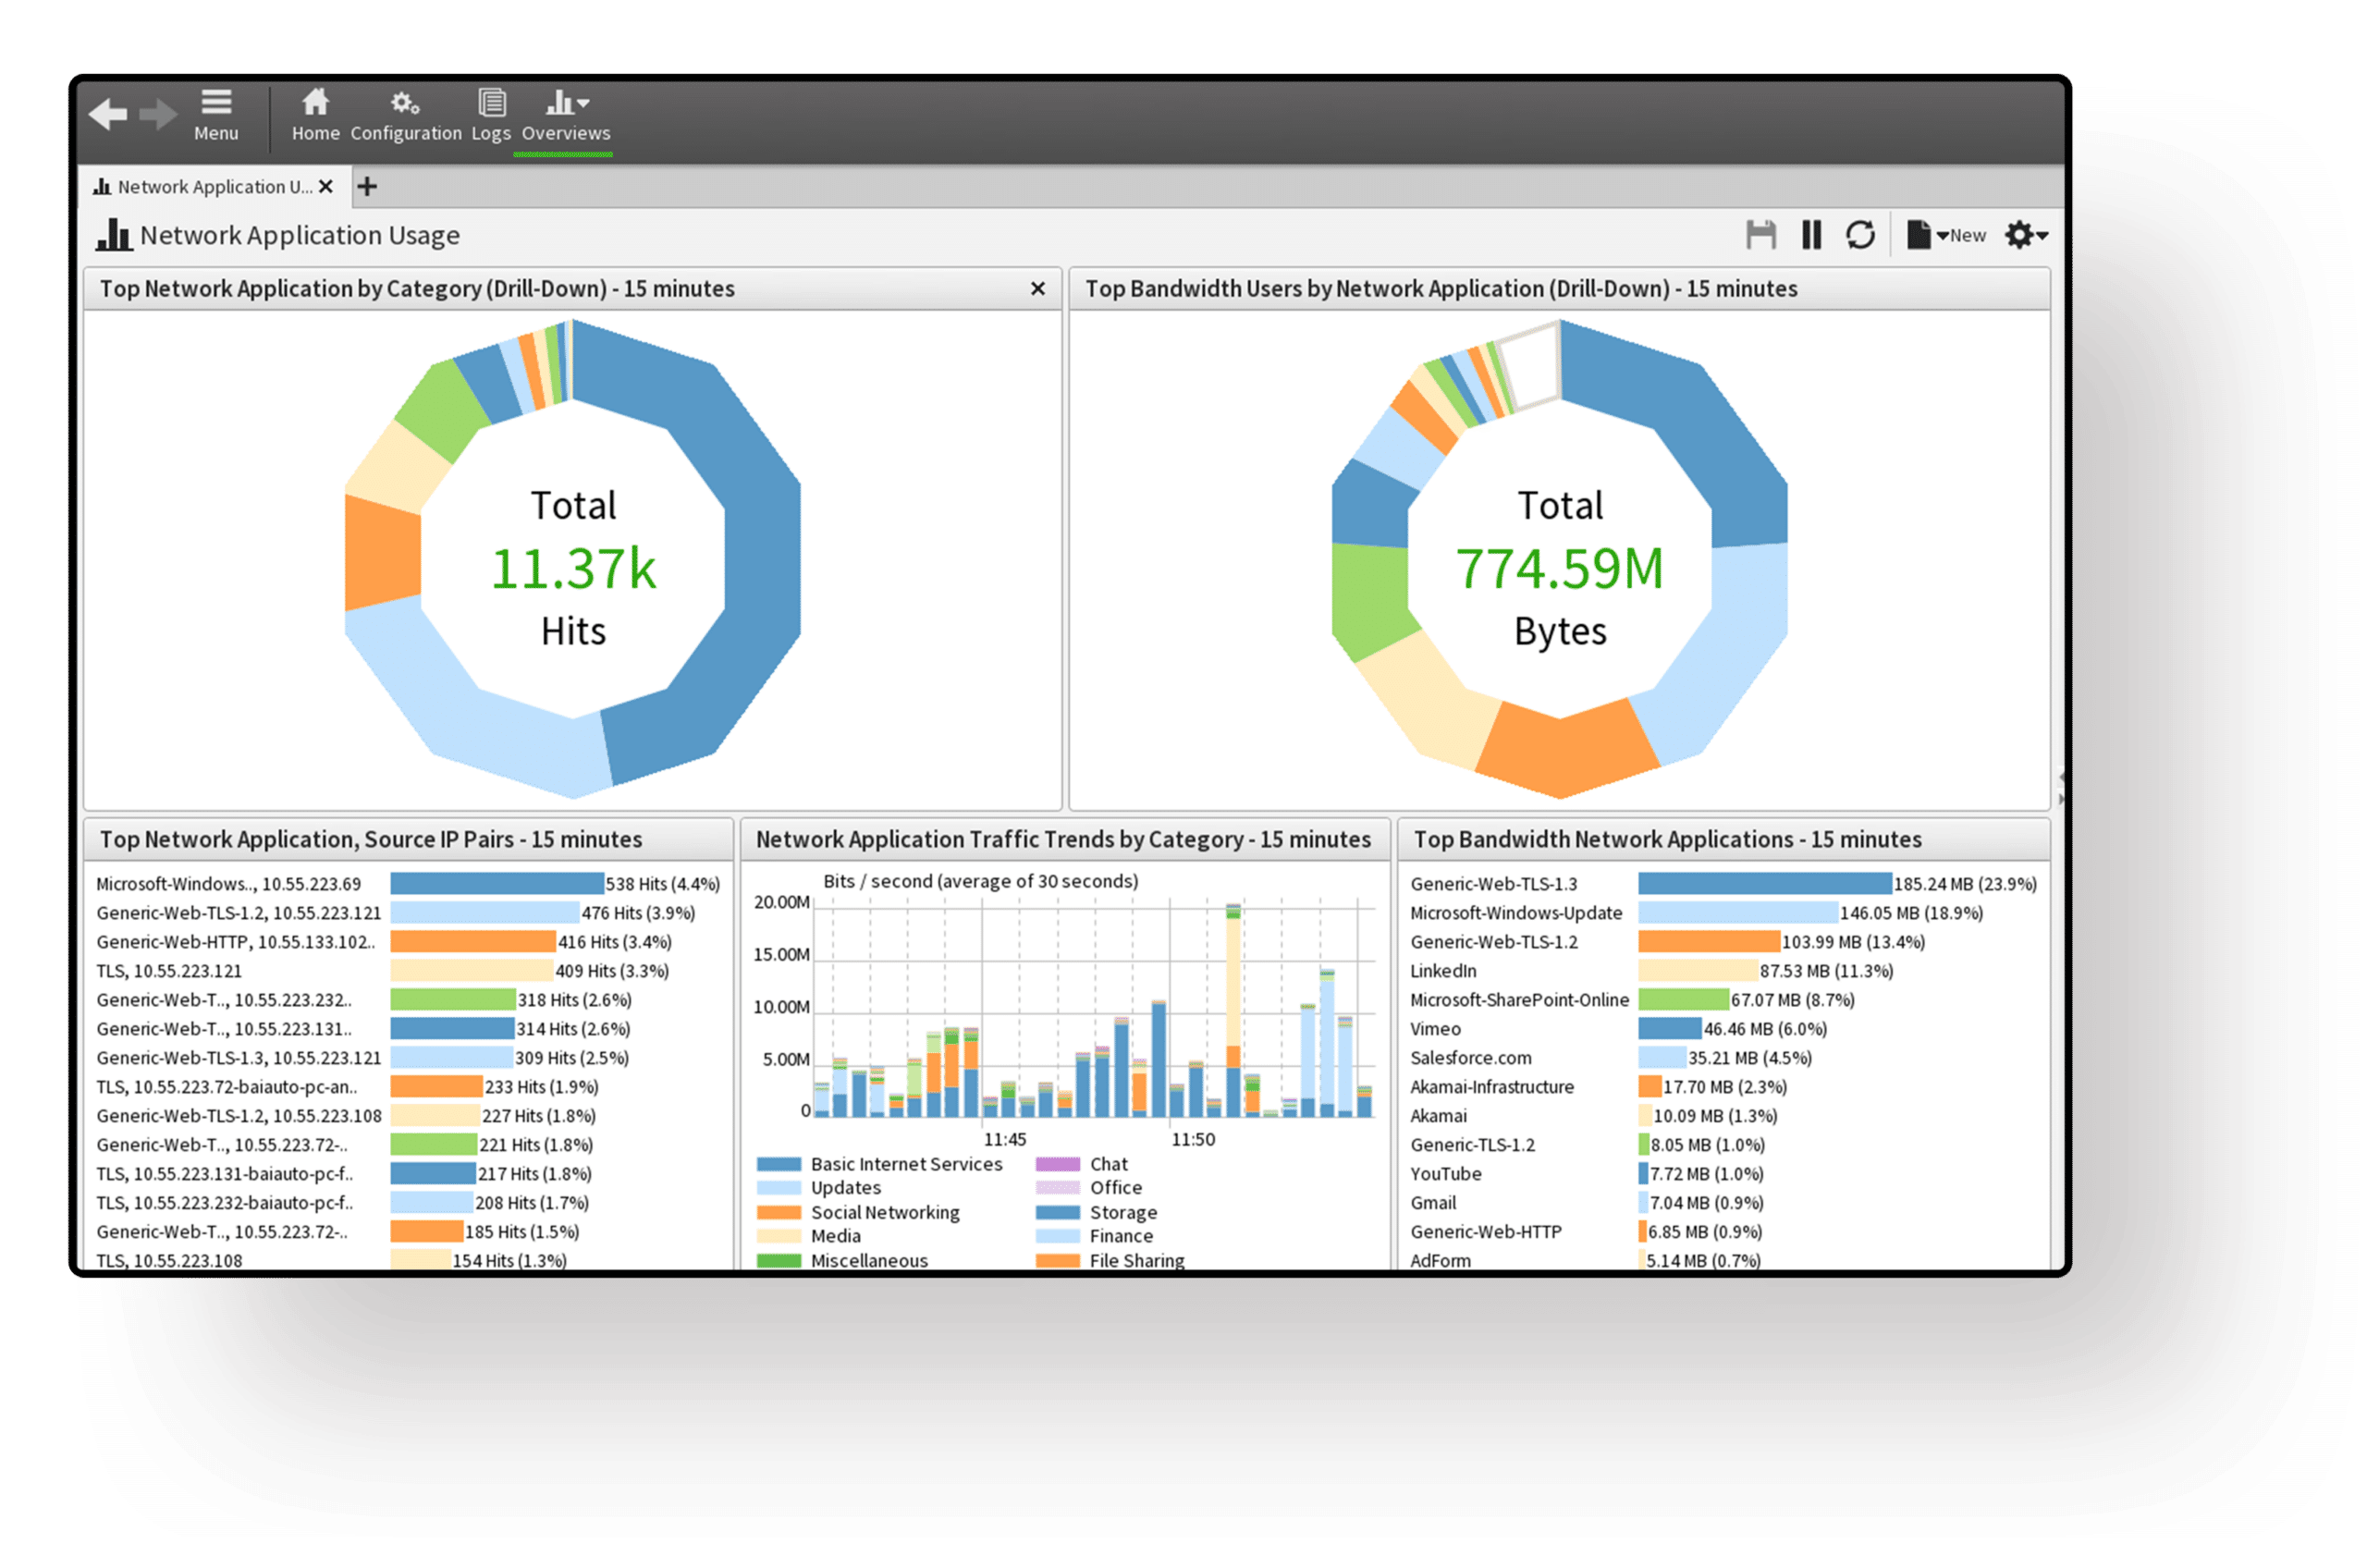Click the Generic-Web-TLS-1.3 bandwidth entry

(x=1493, y=884)
